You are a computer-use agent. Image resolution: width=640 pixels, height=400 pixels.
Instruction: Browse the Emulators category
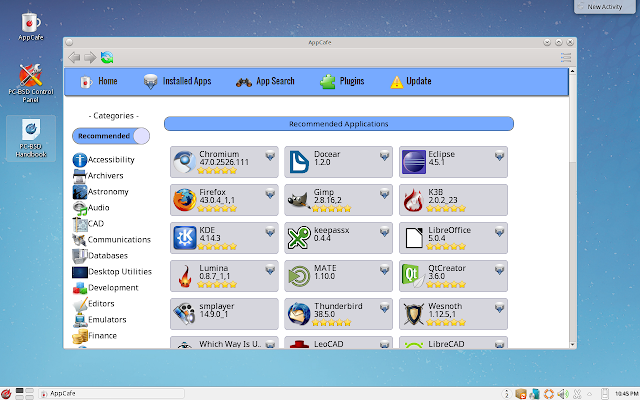(x=100, y=319)
